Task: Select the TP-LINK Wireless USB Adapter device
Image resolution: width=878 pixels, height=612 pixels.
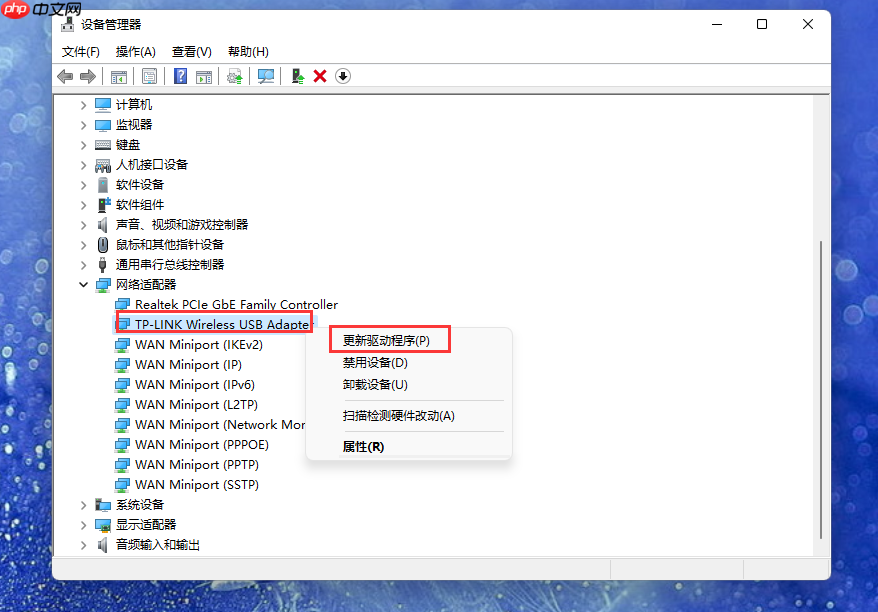Action: tap(213, 324)
